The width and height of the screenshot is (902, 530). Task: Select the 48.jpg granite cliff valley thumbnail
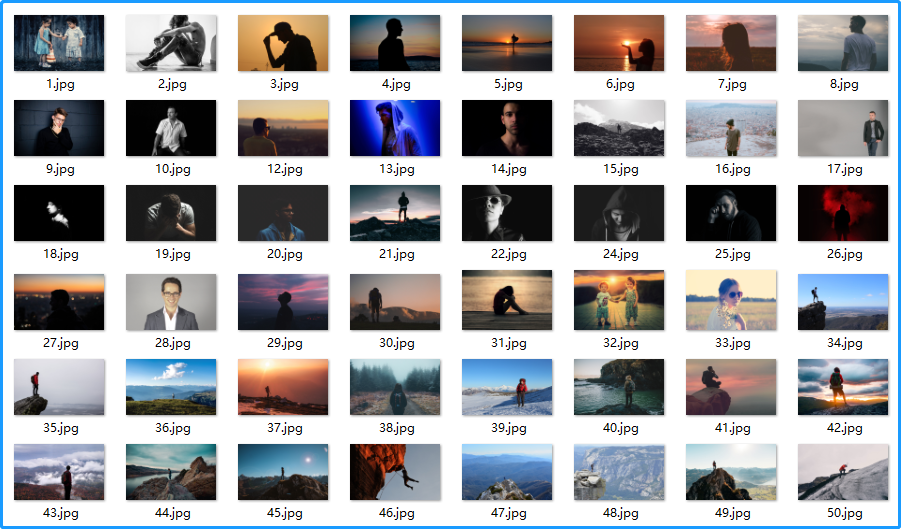pyautogui.click(x=619, y=472)
